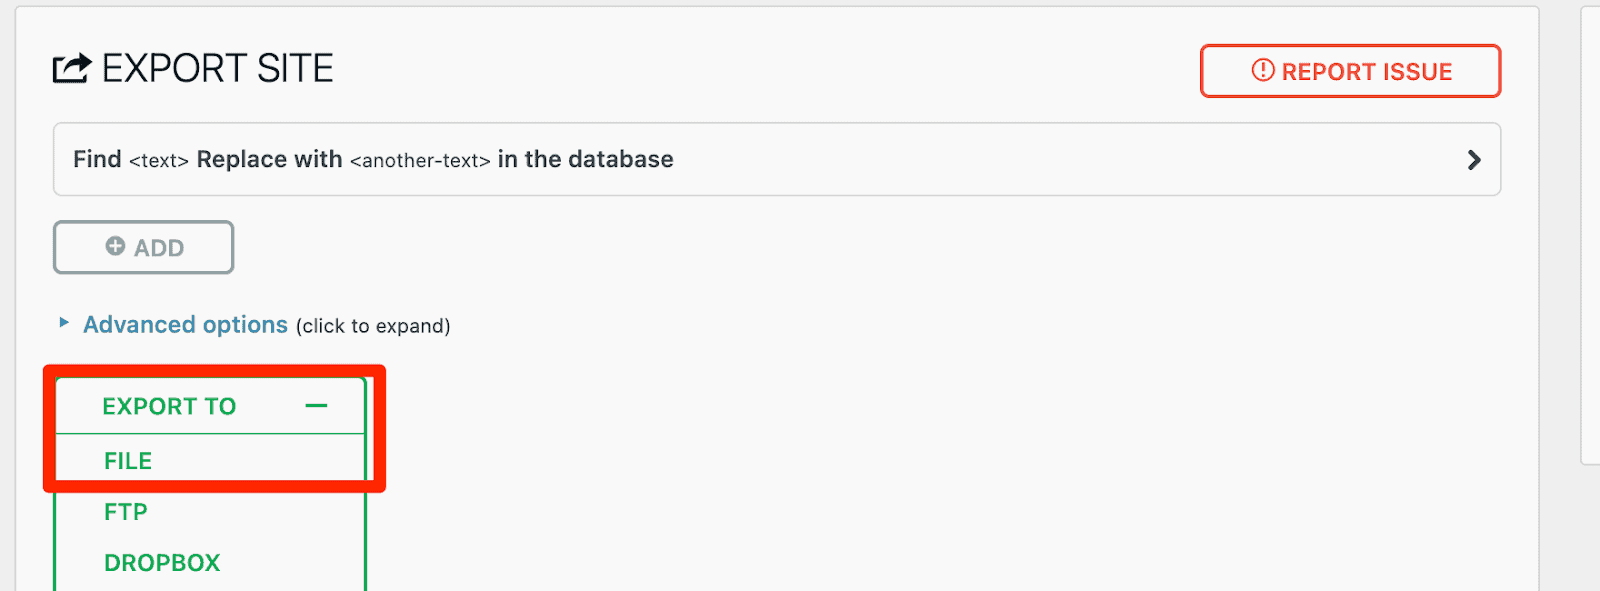Click the EXPORT SITE heading text
1600x591 pixels.
pos(217,69)
